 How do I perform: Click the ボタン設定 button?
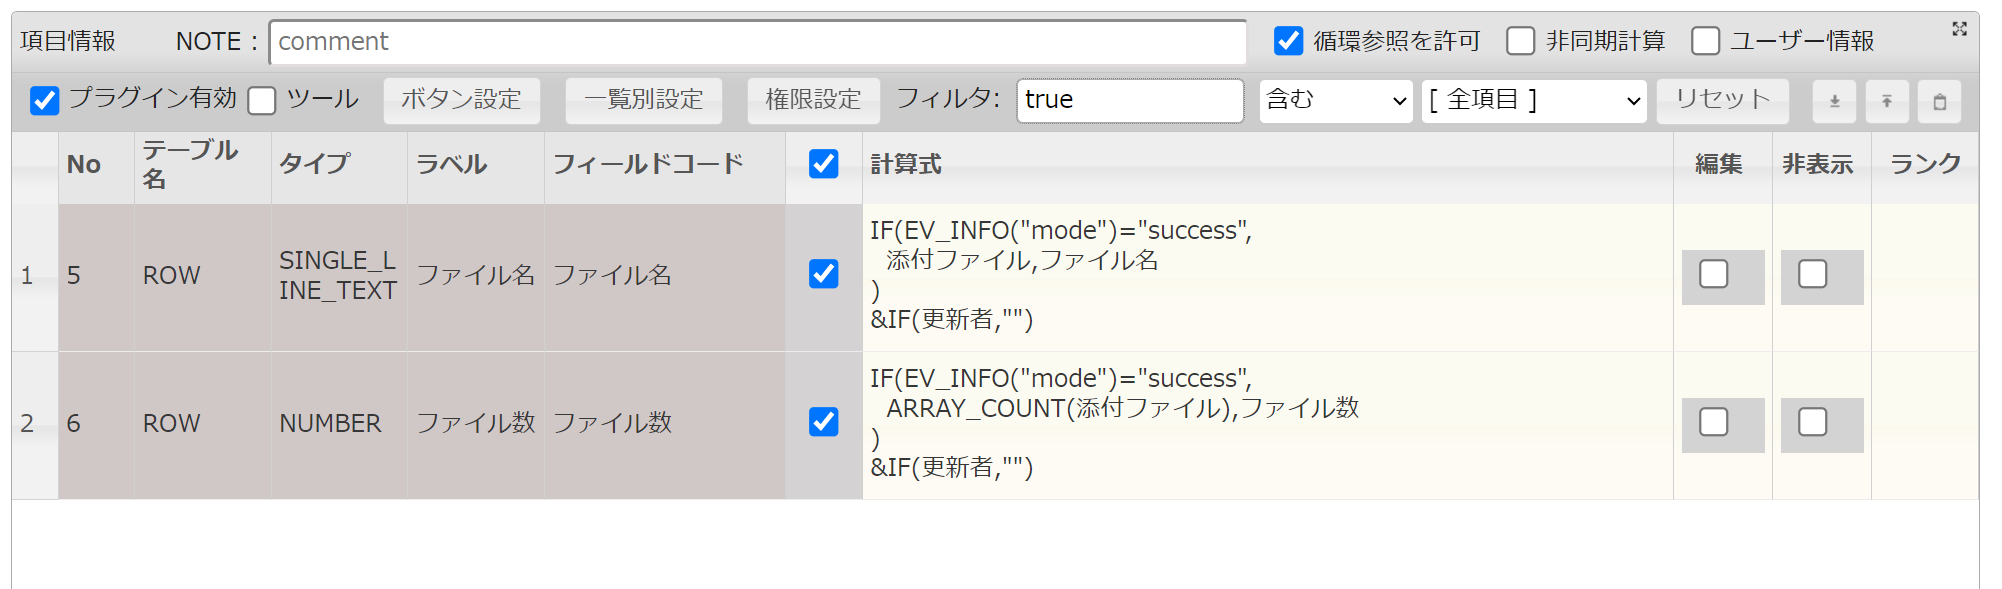[461, 101]
